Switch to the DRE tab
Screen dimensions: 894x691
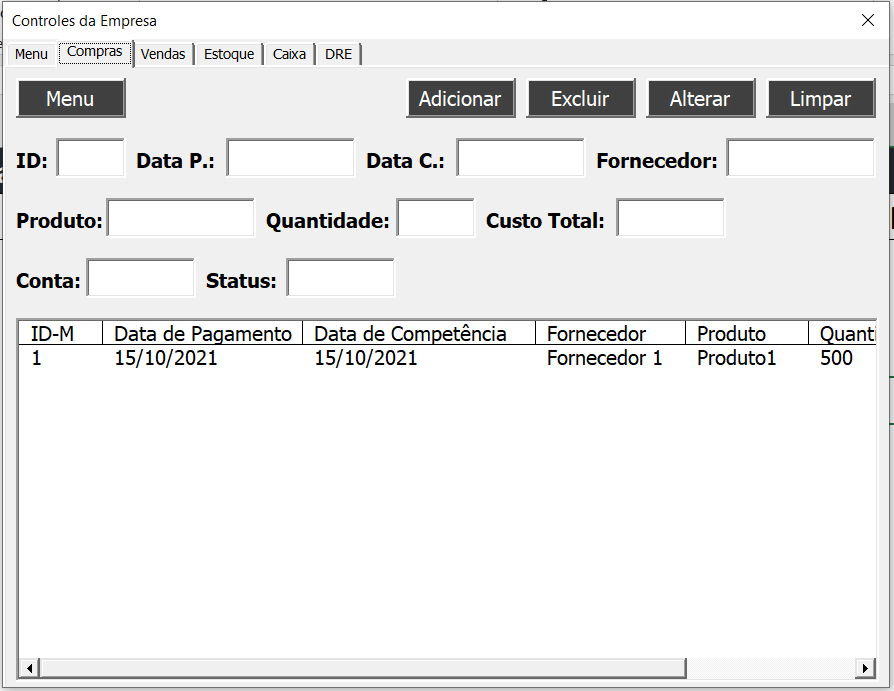point(339,54)
